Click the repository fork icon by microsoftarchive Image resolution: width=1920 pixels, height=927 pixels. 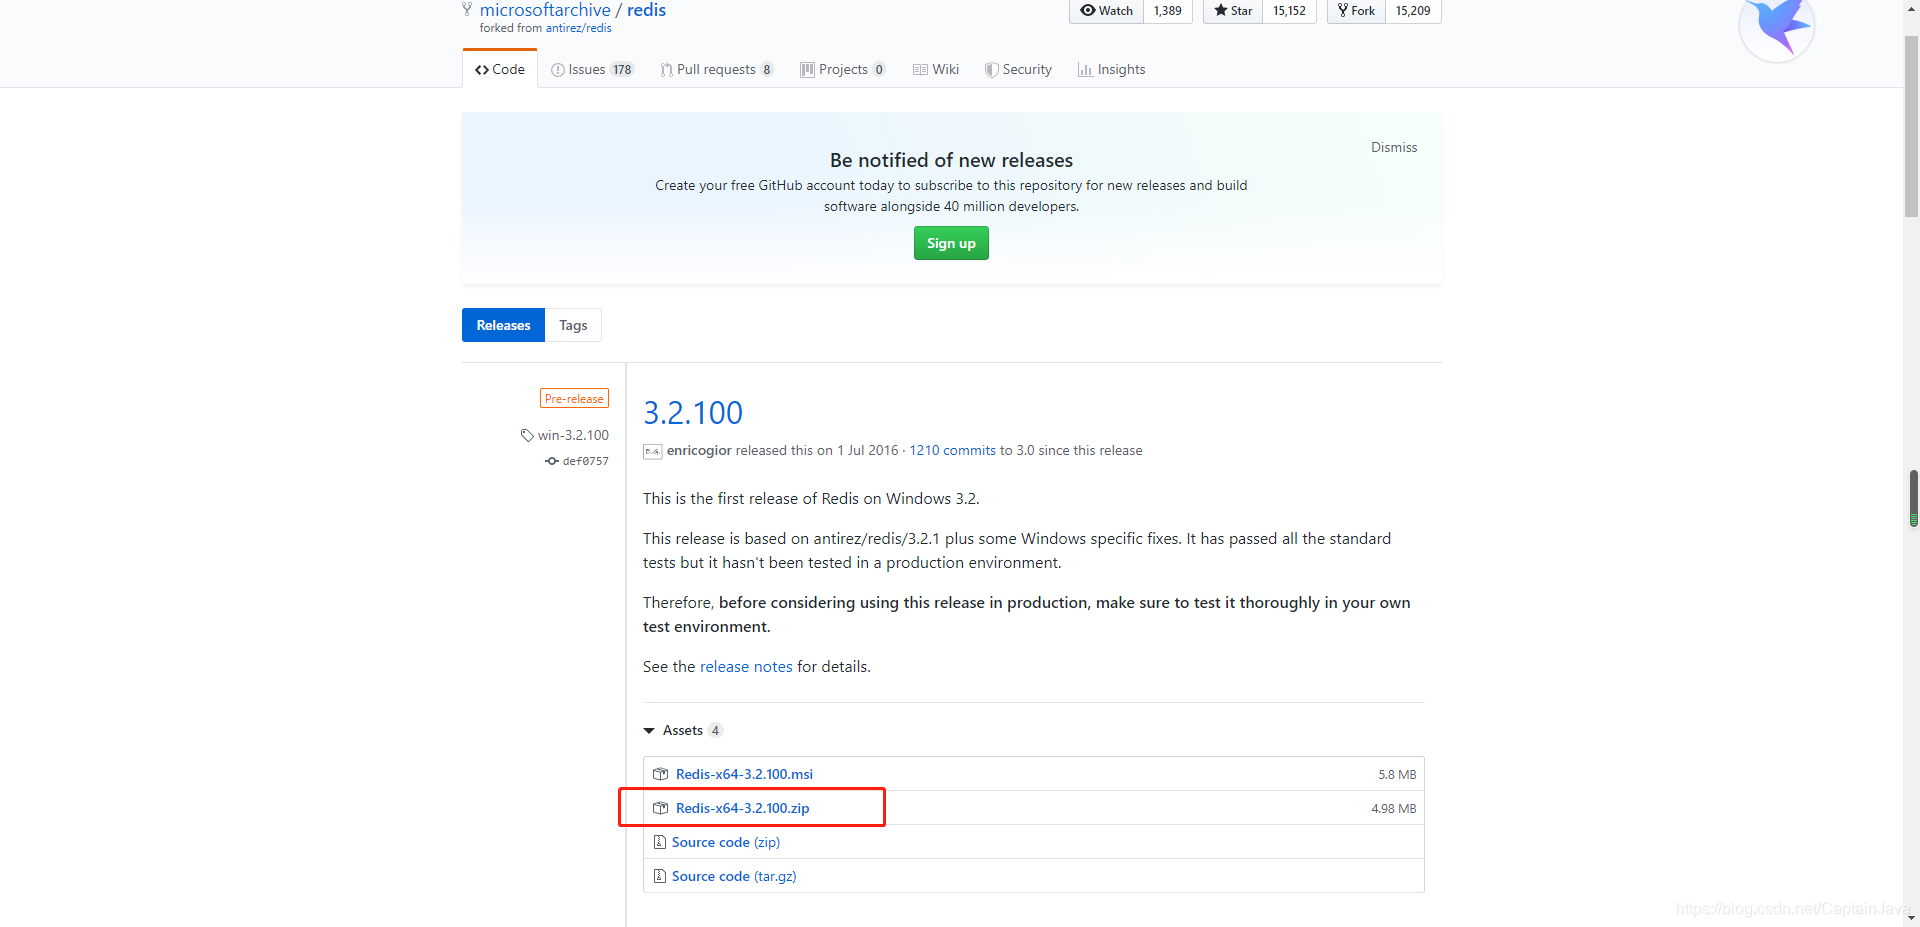(x=467, y=9)
